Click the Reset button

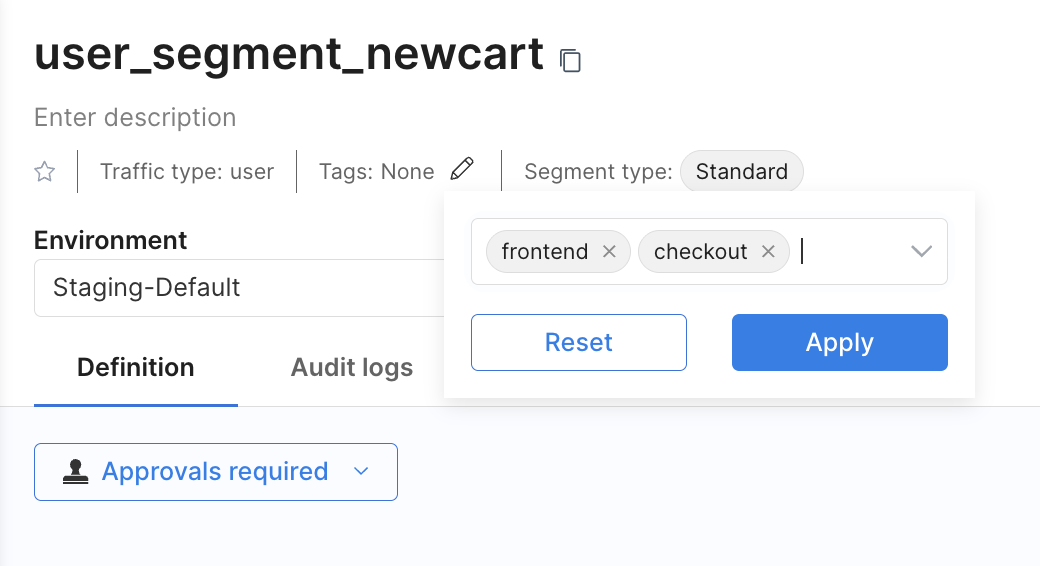coord(578,343)
